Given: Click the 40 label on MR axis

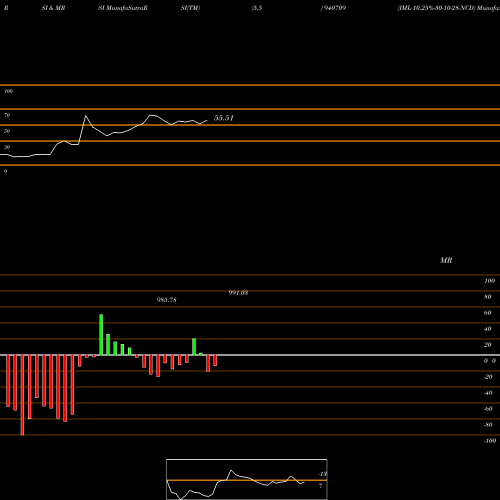Looking at the screenshot, I should tap(488, 329).
